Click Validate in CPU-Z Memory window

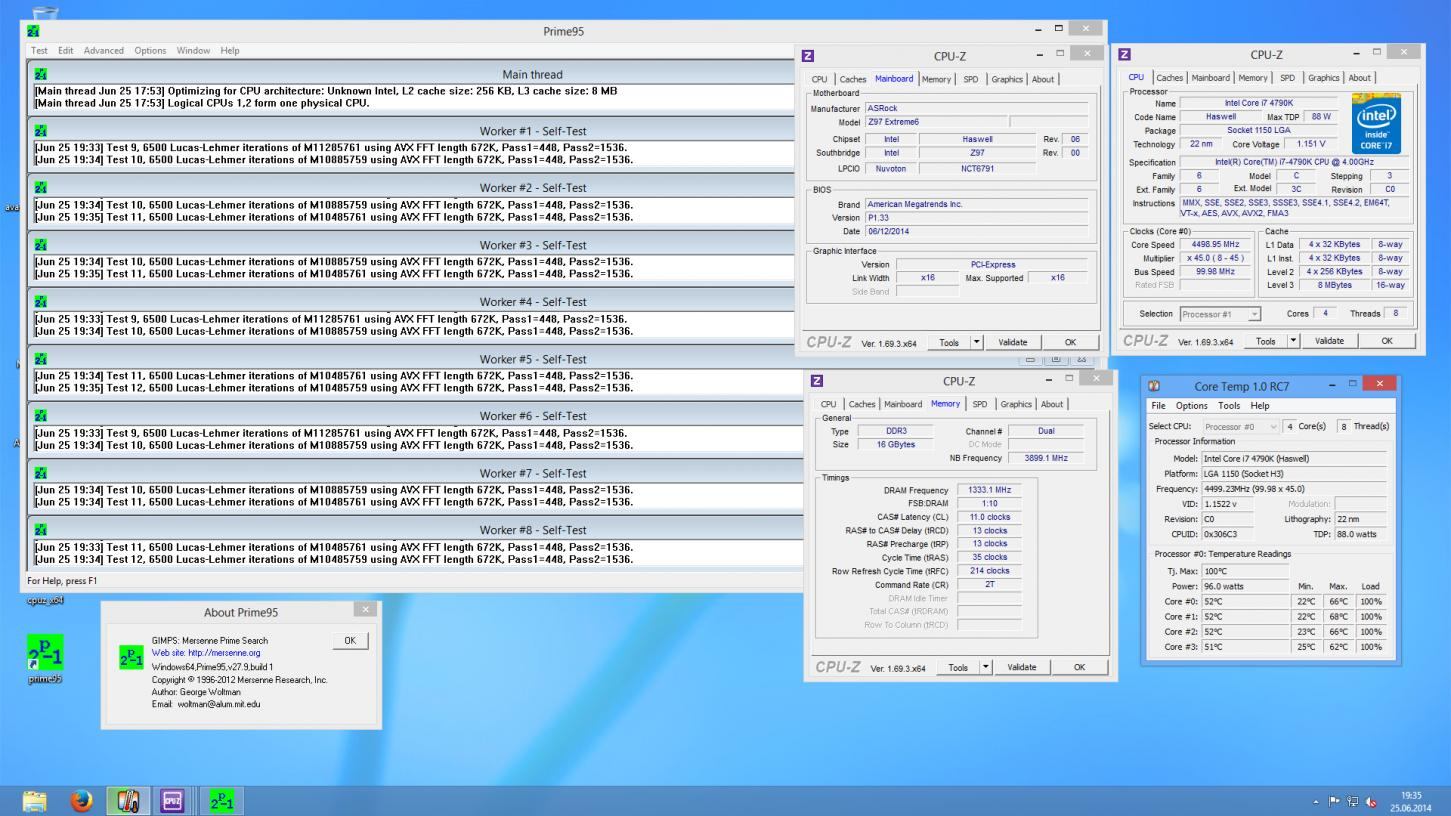pos(1021,667)
